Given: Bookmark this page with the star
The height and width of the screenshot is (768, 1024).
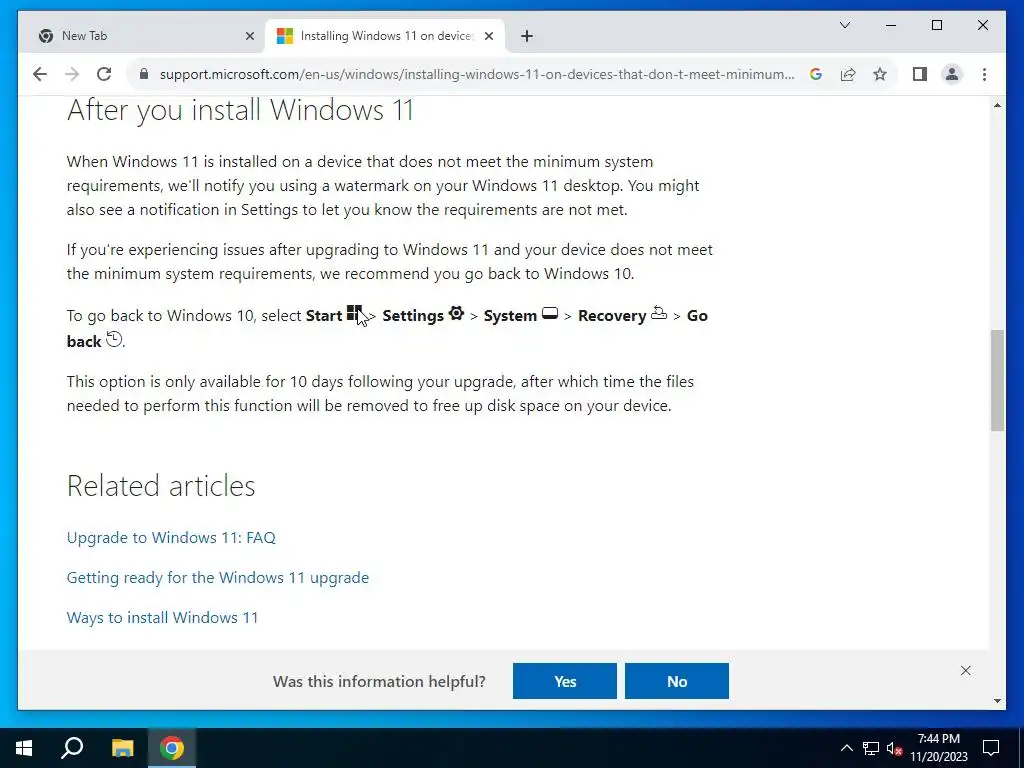Looking at the screenshot, I should tap(880, 74).
